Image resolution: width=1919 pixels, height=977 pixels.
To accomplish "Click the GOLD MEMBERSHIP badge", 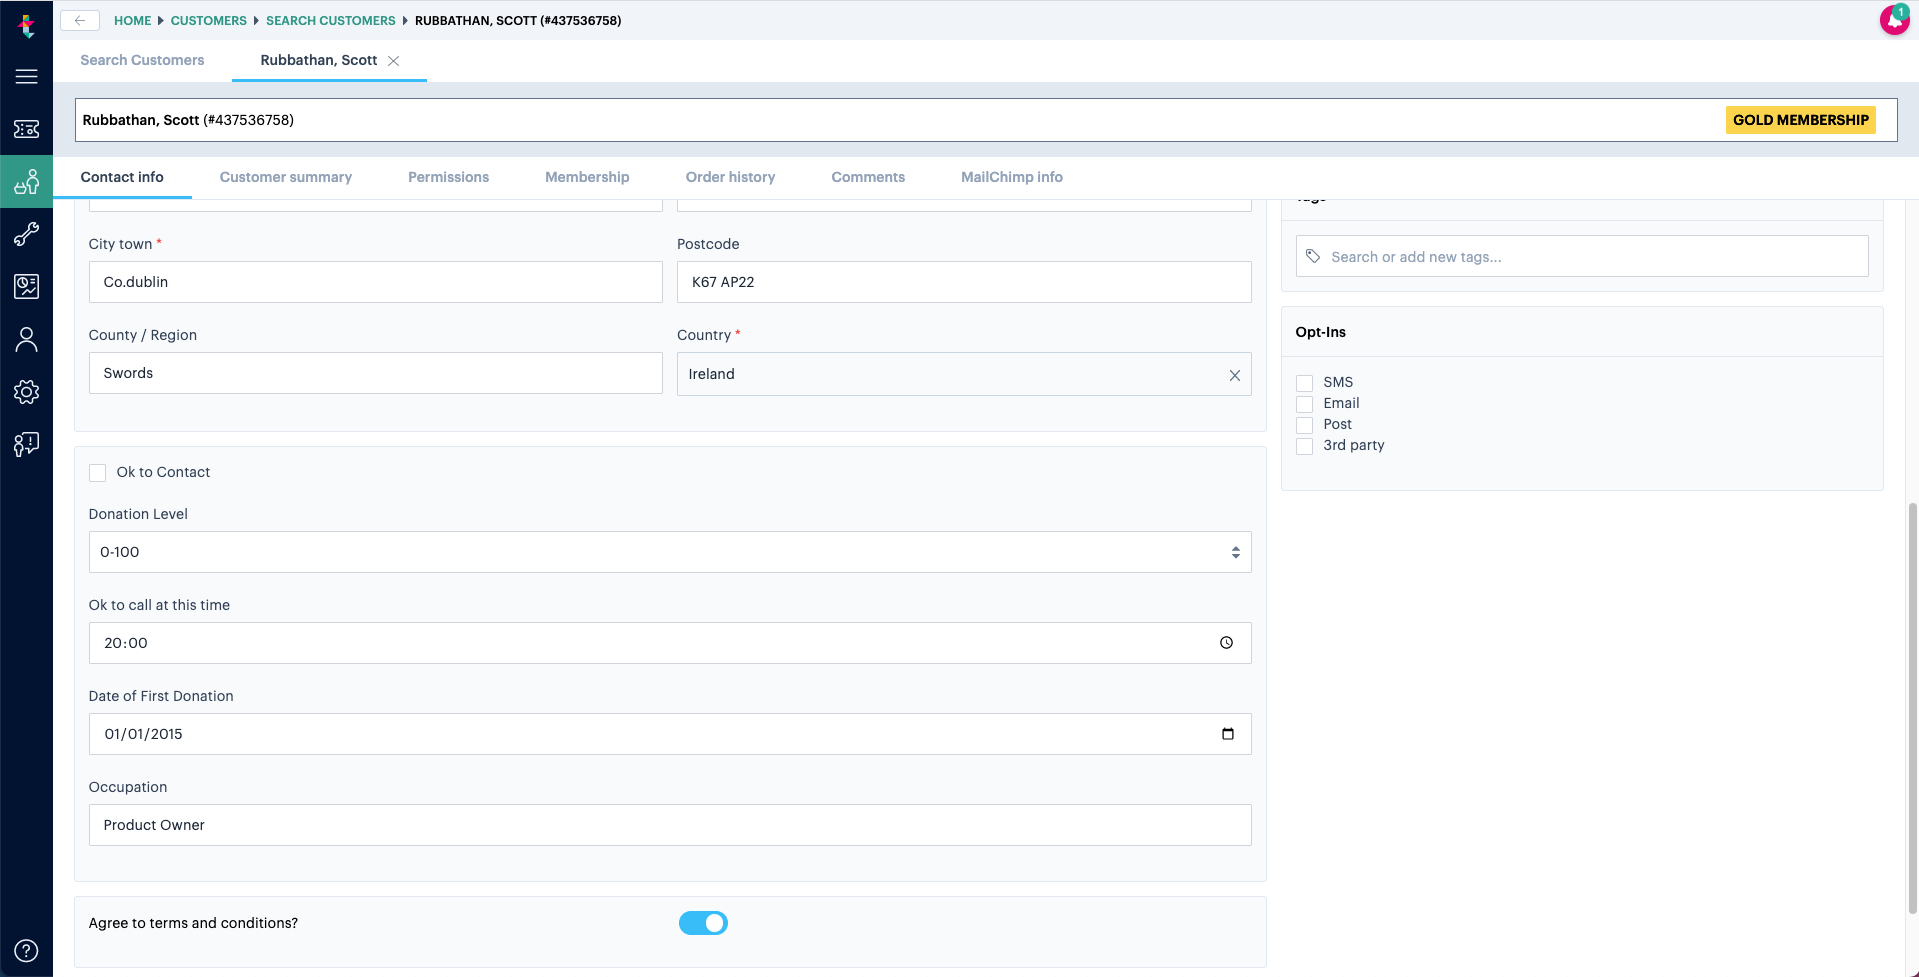I will (x=1800, y=120).
